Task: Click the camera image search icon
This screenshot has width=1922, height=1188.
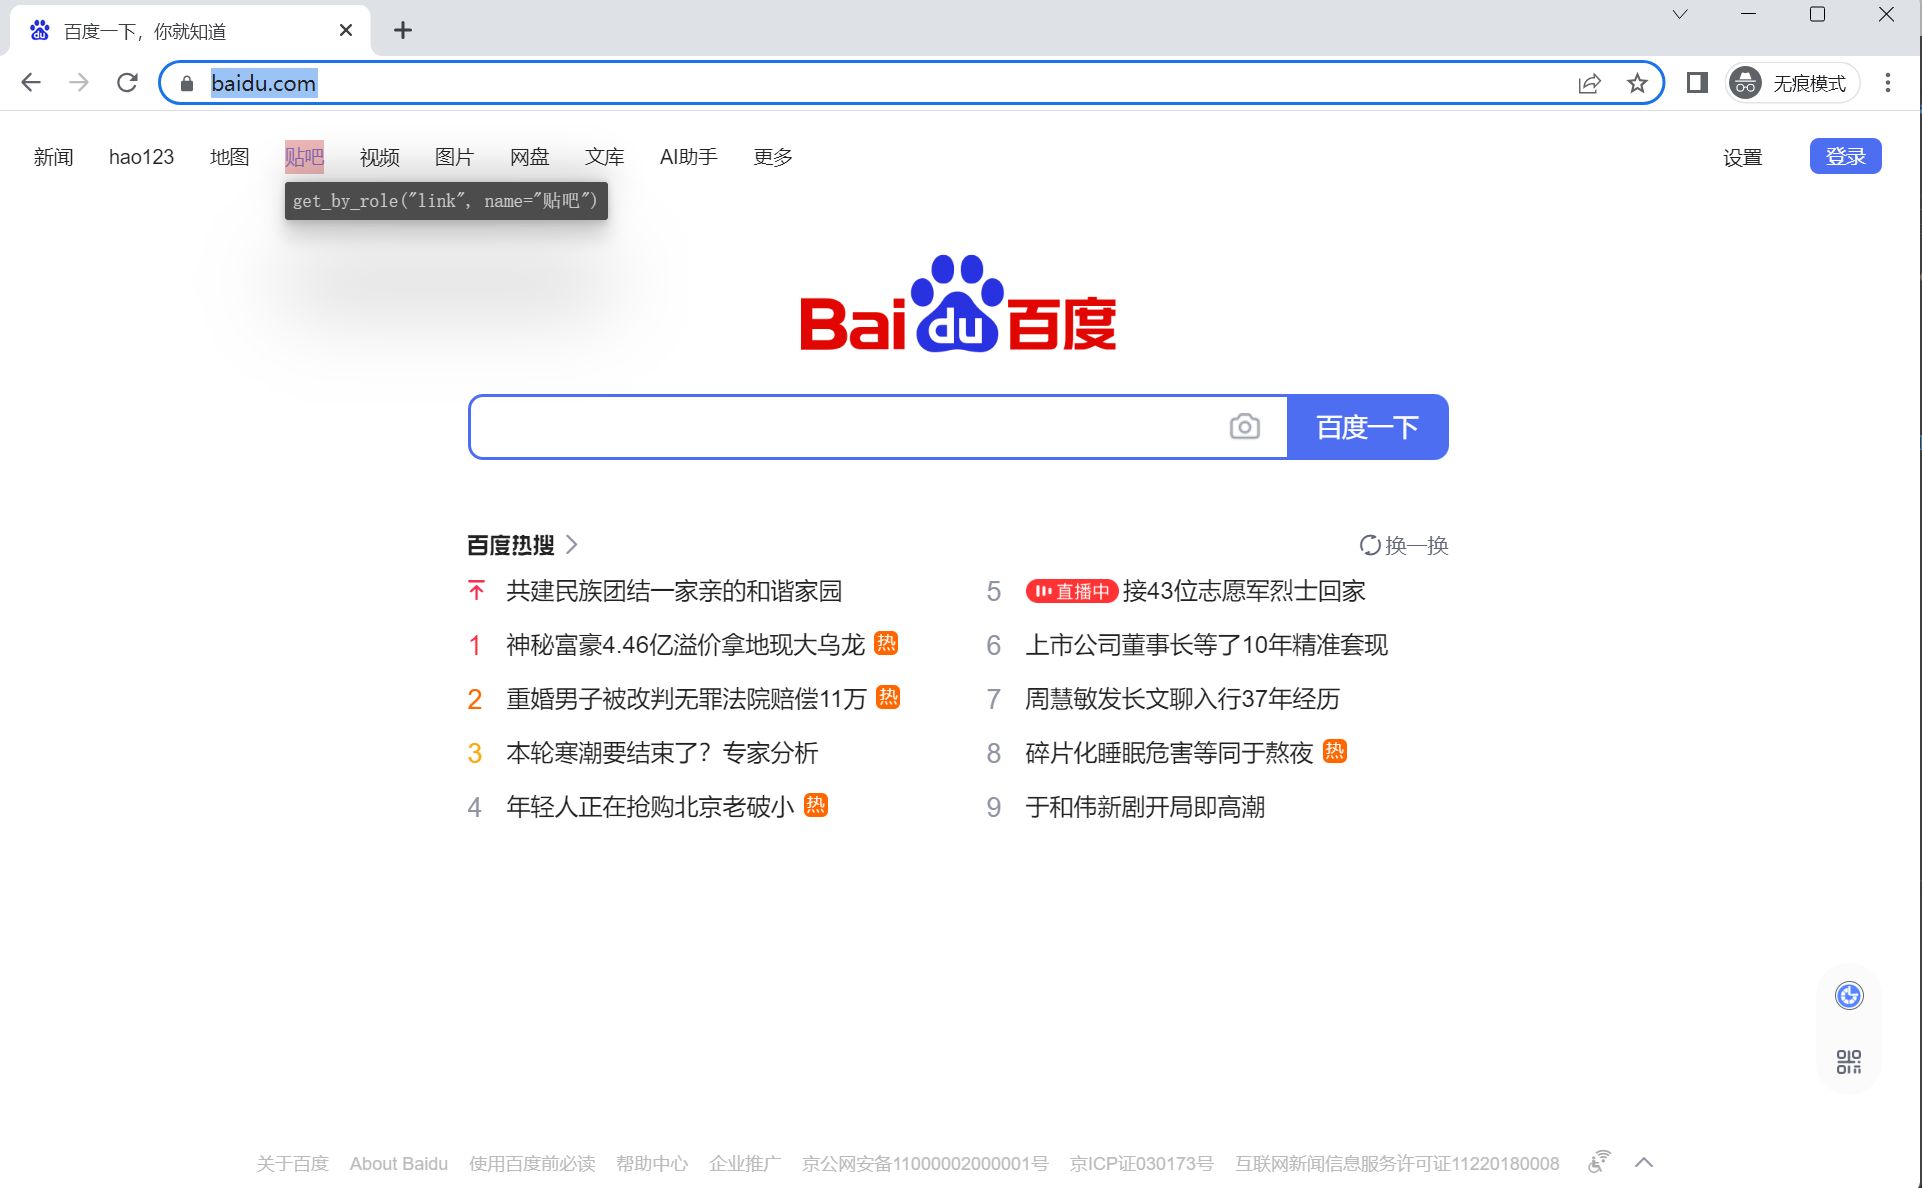Action: (x=1244, y=427)
